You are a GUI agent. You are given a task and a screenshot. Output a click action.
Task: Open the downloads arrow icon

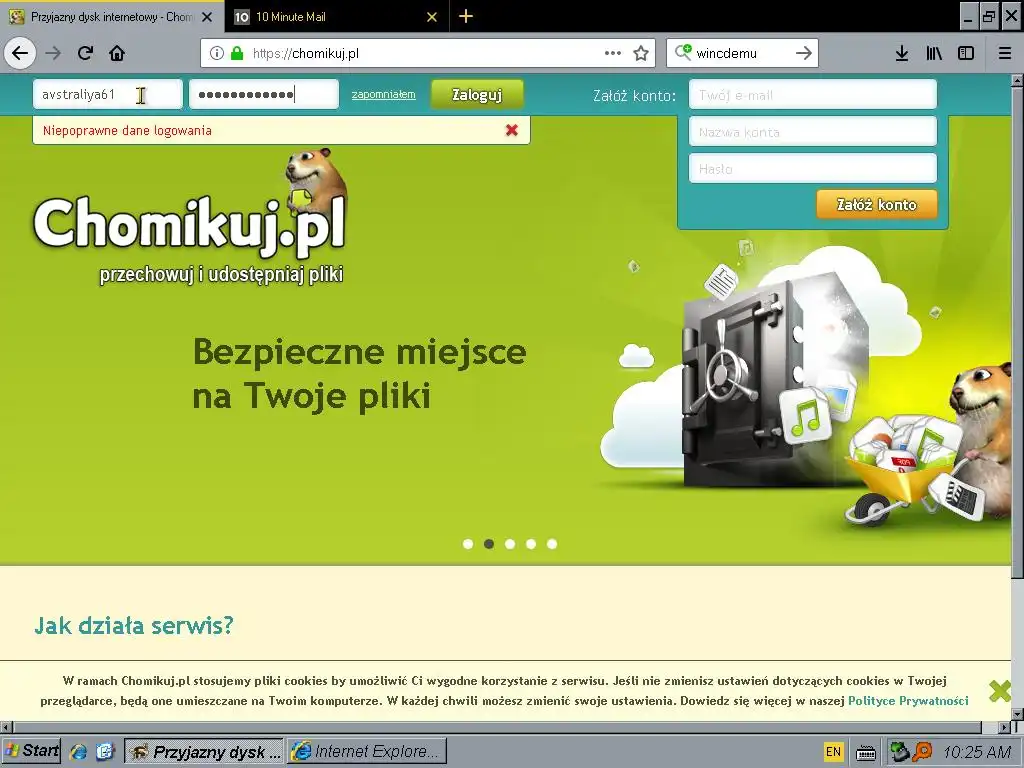tap(902, 53)
